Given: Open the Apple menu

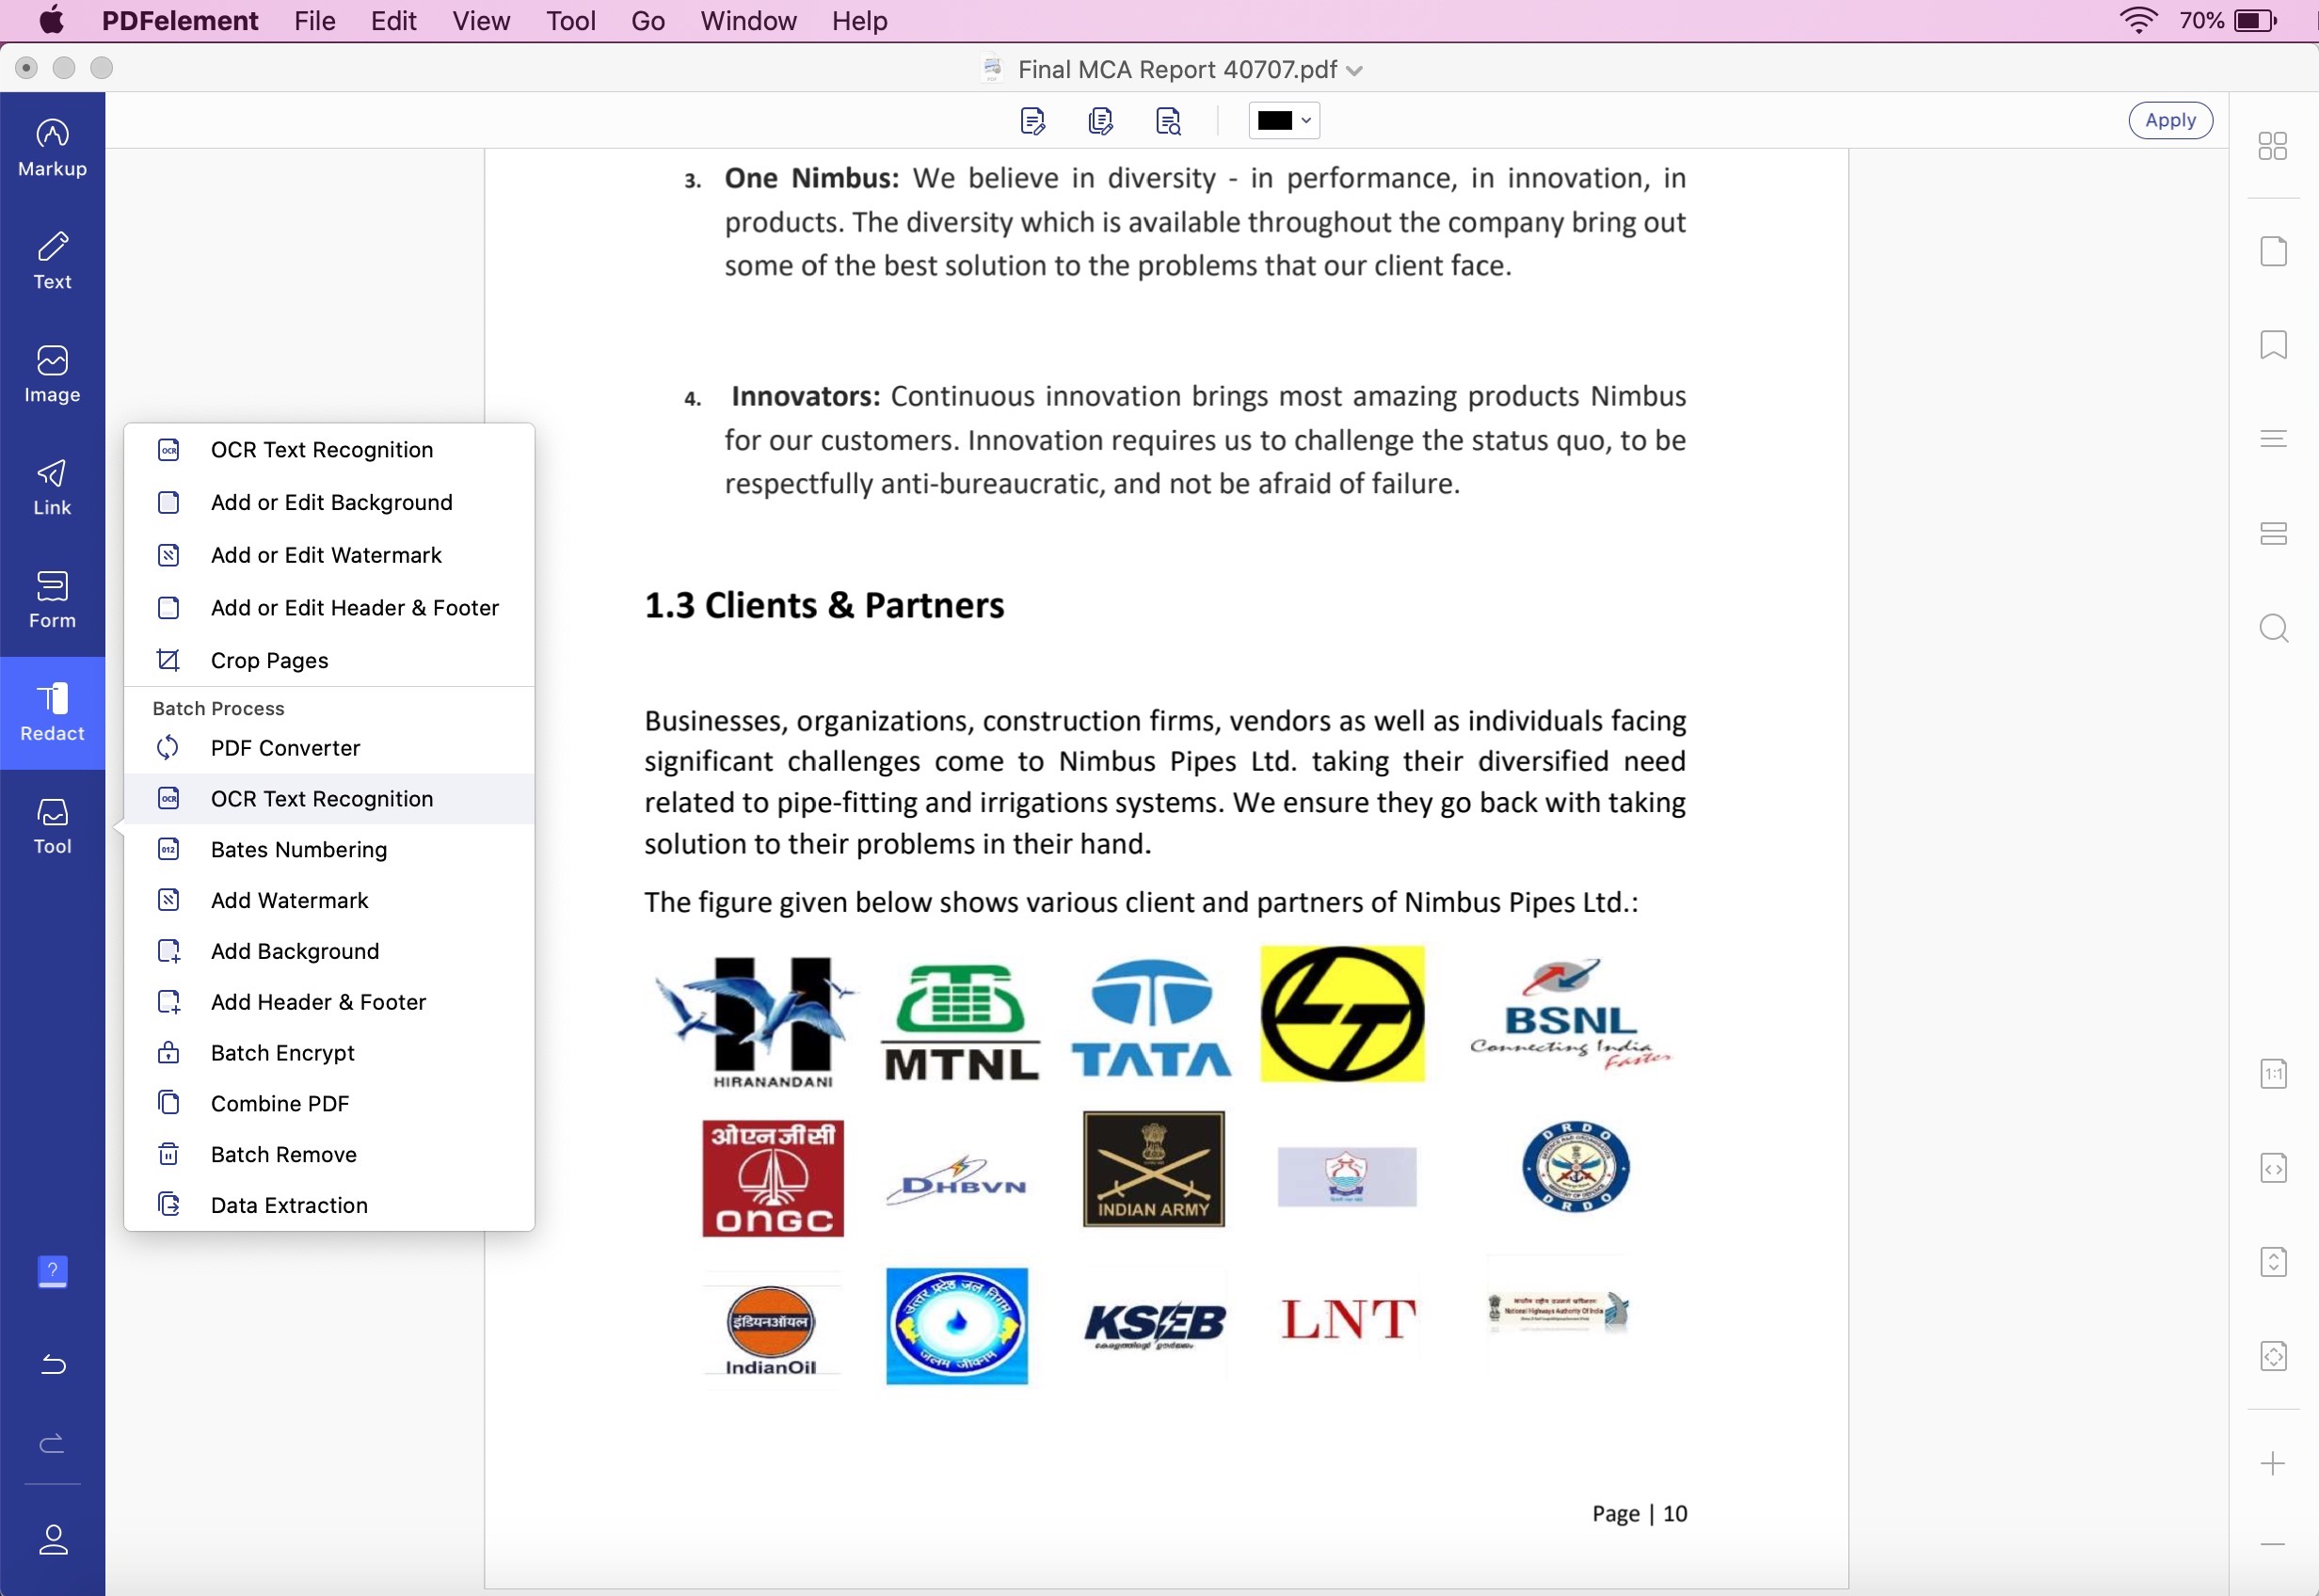Looking at the screenshot, I should (x=51, y=20).
